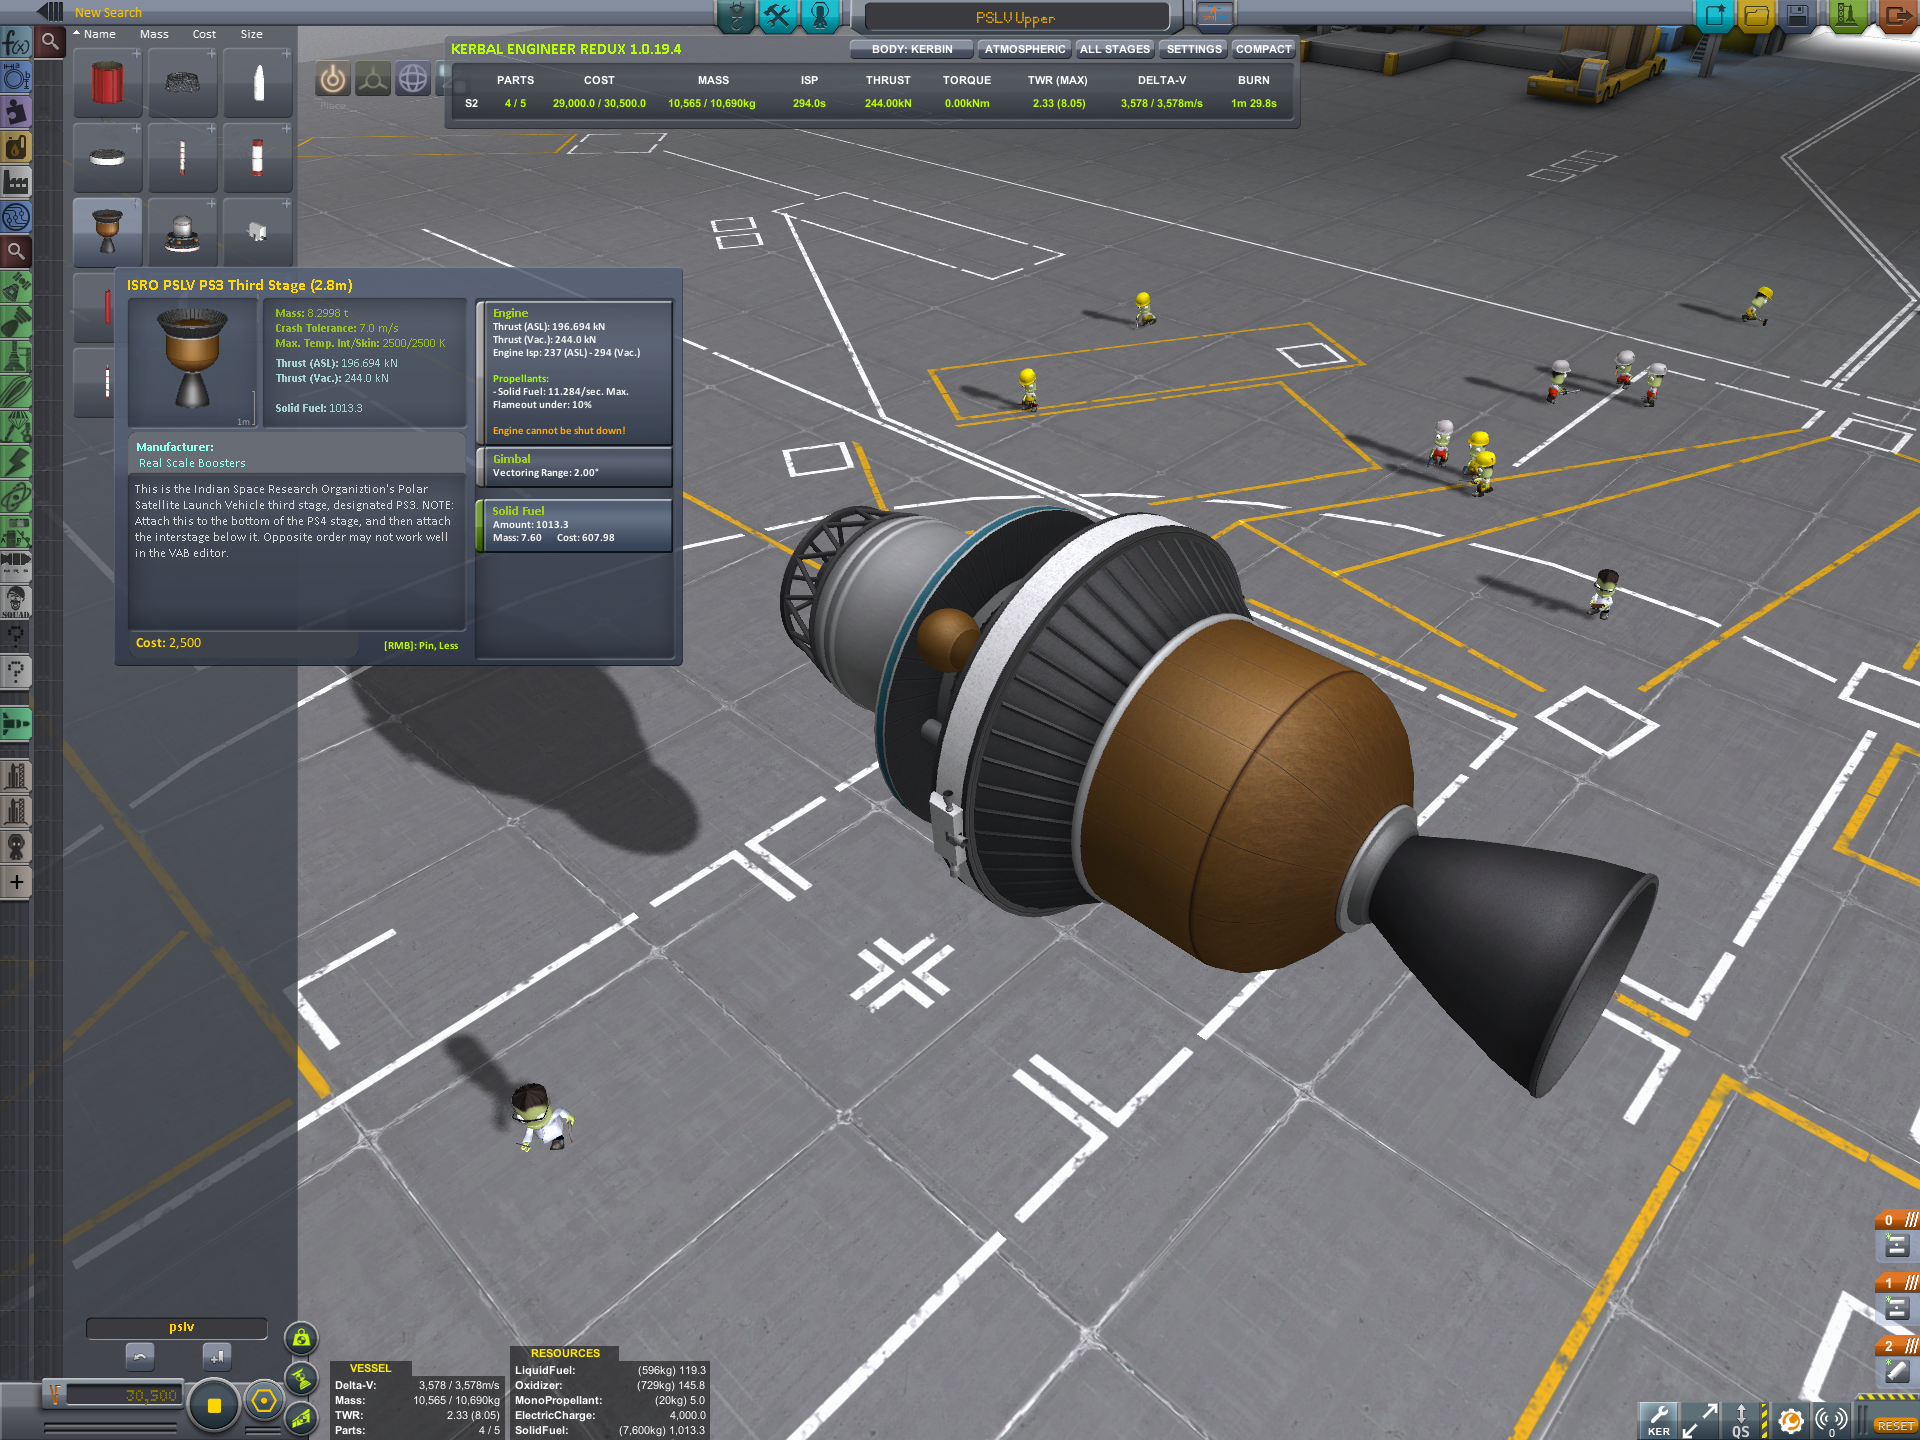Toggle center of thrust overlay

(x=301, y=1378)
